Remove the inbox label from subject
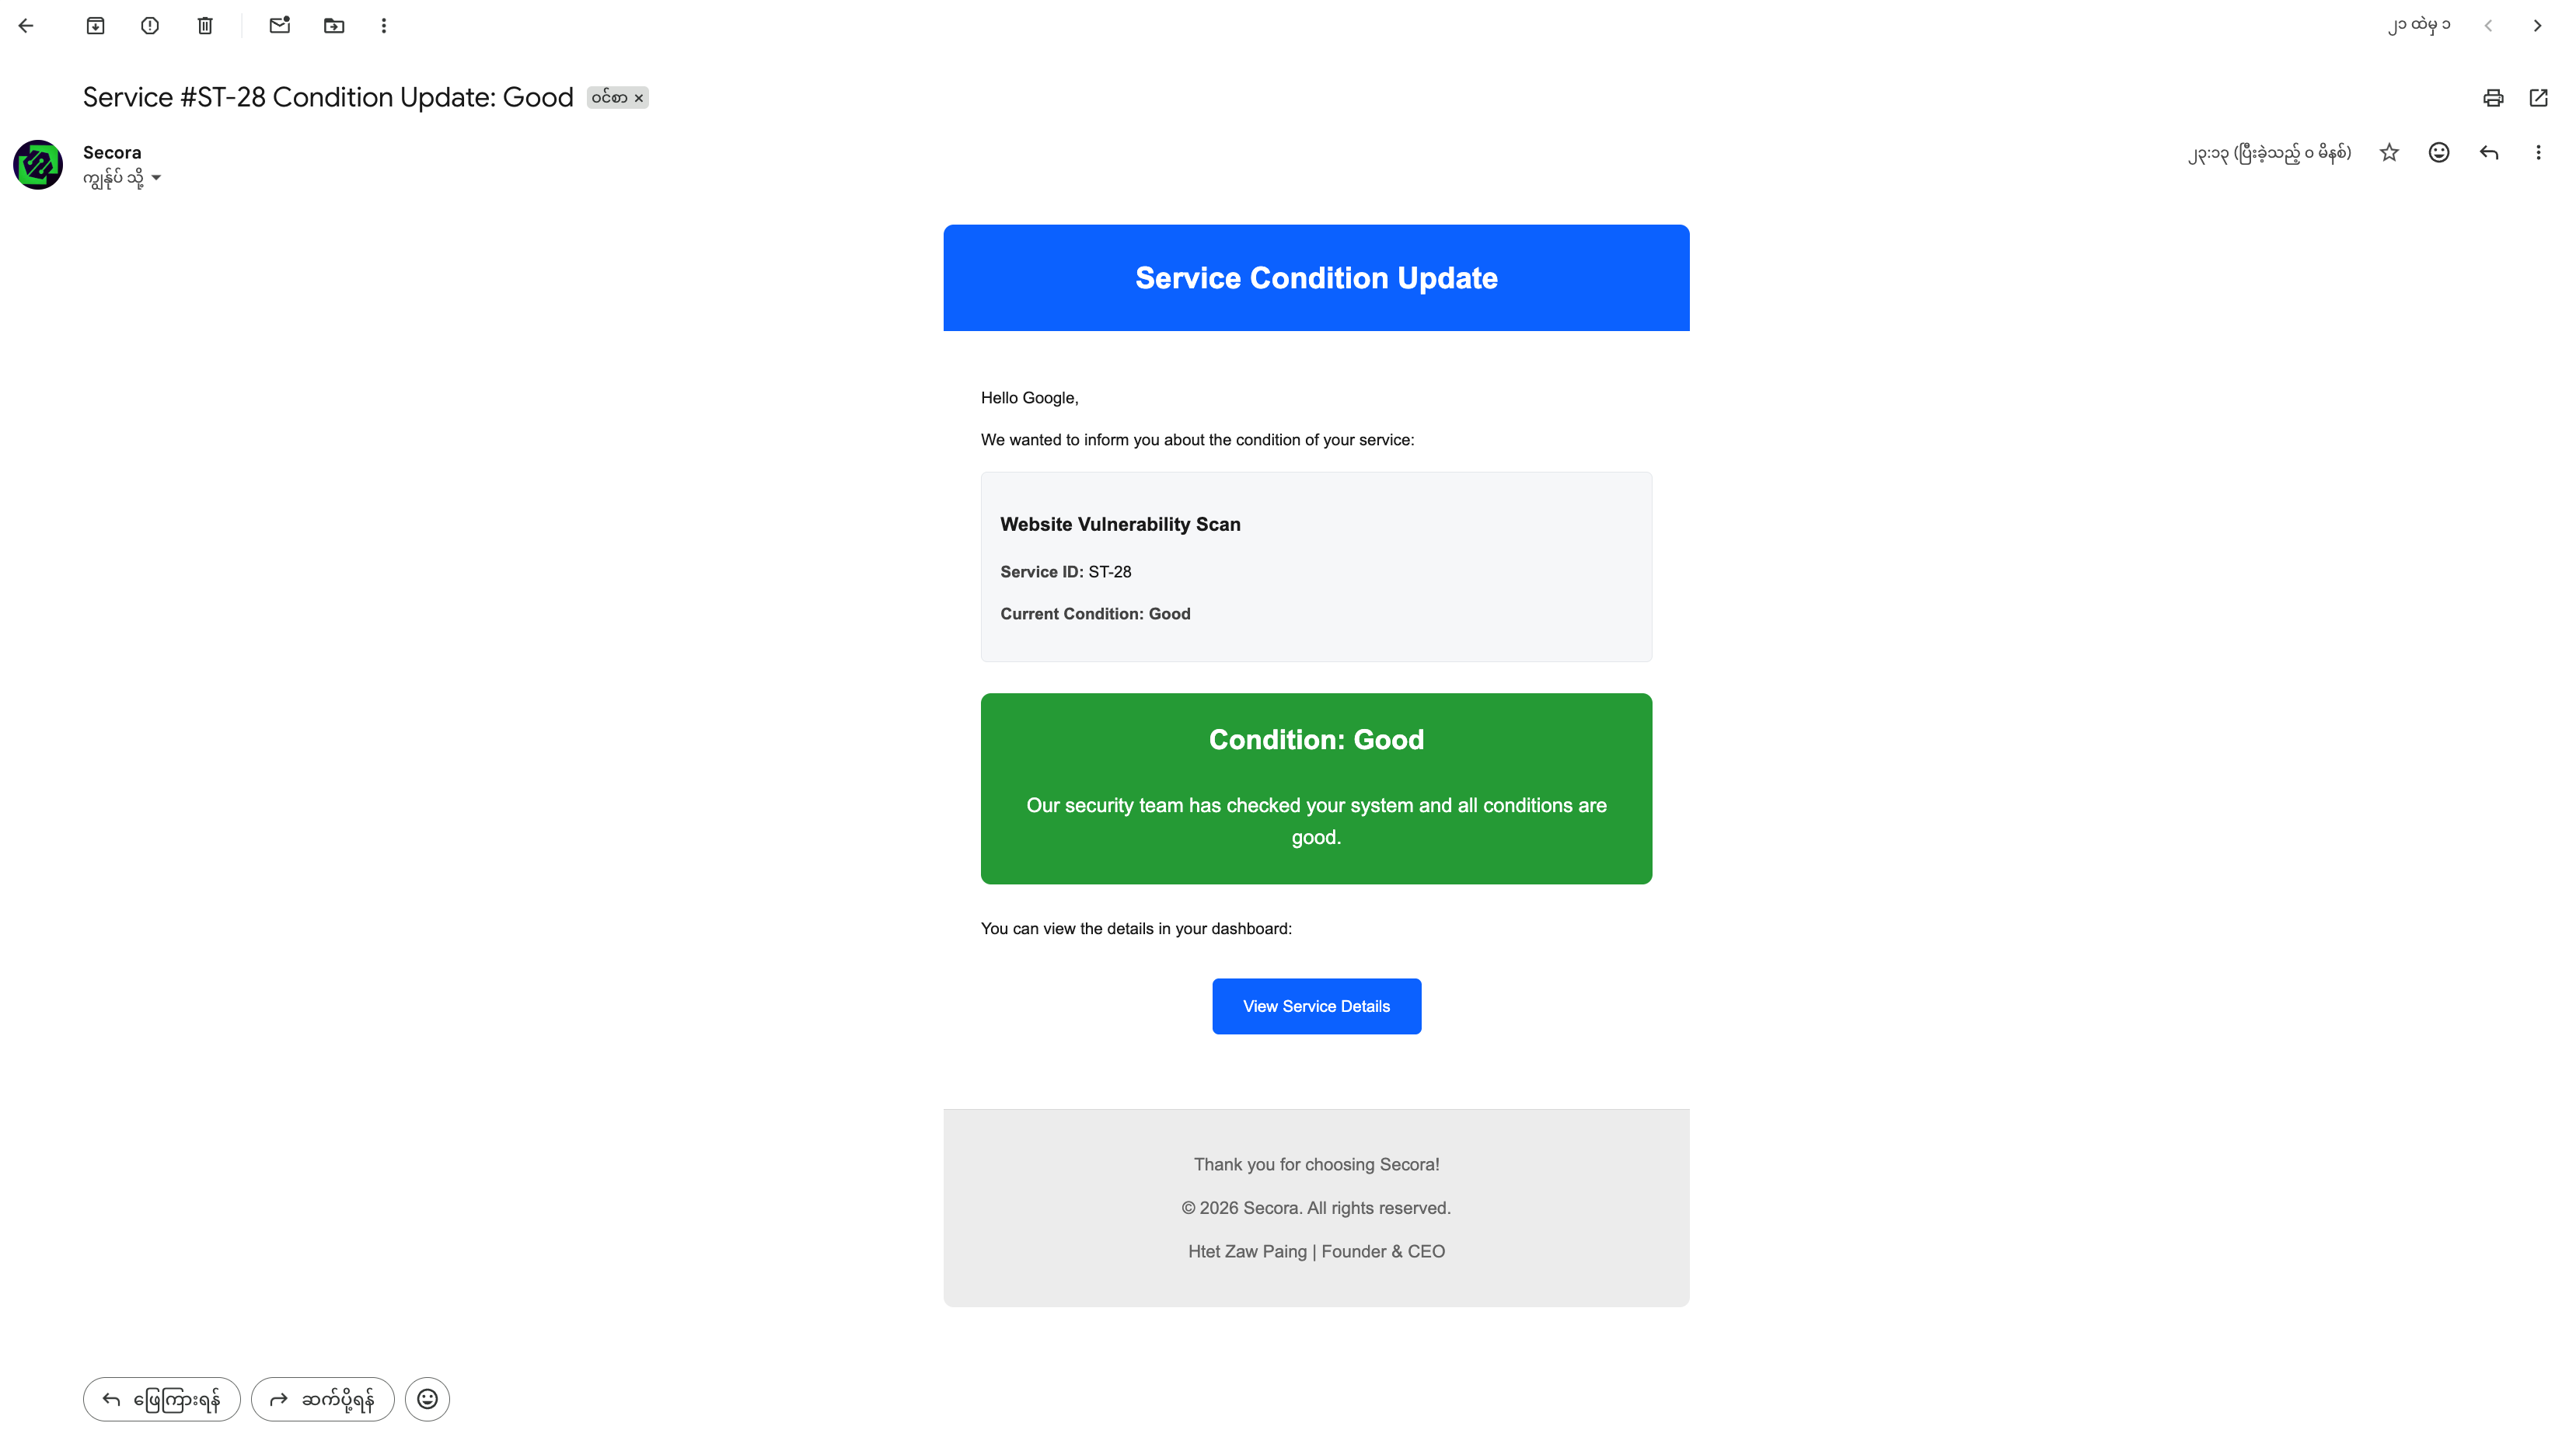Screen dimensions: 2576x1444 point(639,98)
